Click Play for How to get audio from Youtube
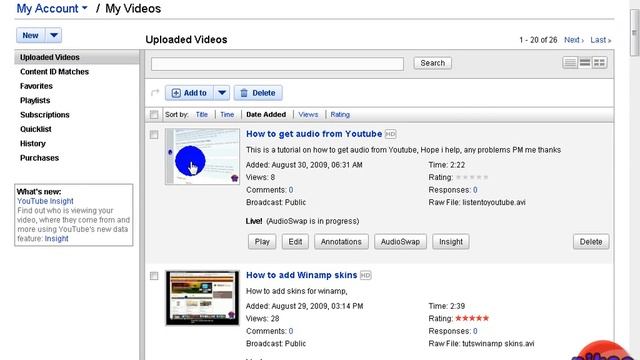The height and width of the screenshot is (360, 640). point(262,242)
